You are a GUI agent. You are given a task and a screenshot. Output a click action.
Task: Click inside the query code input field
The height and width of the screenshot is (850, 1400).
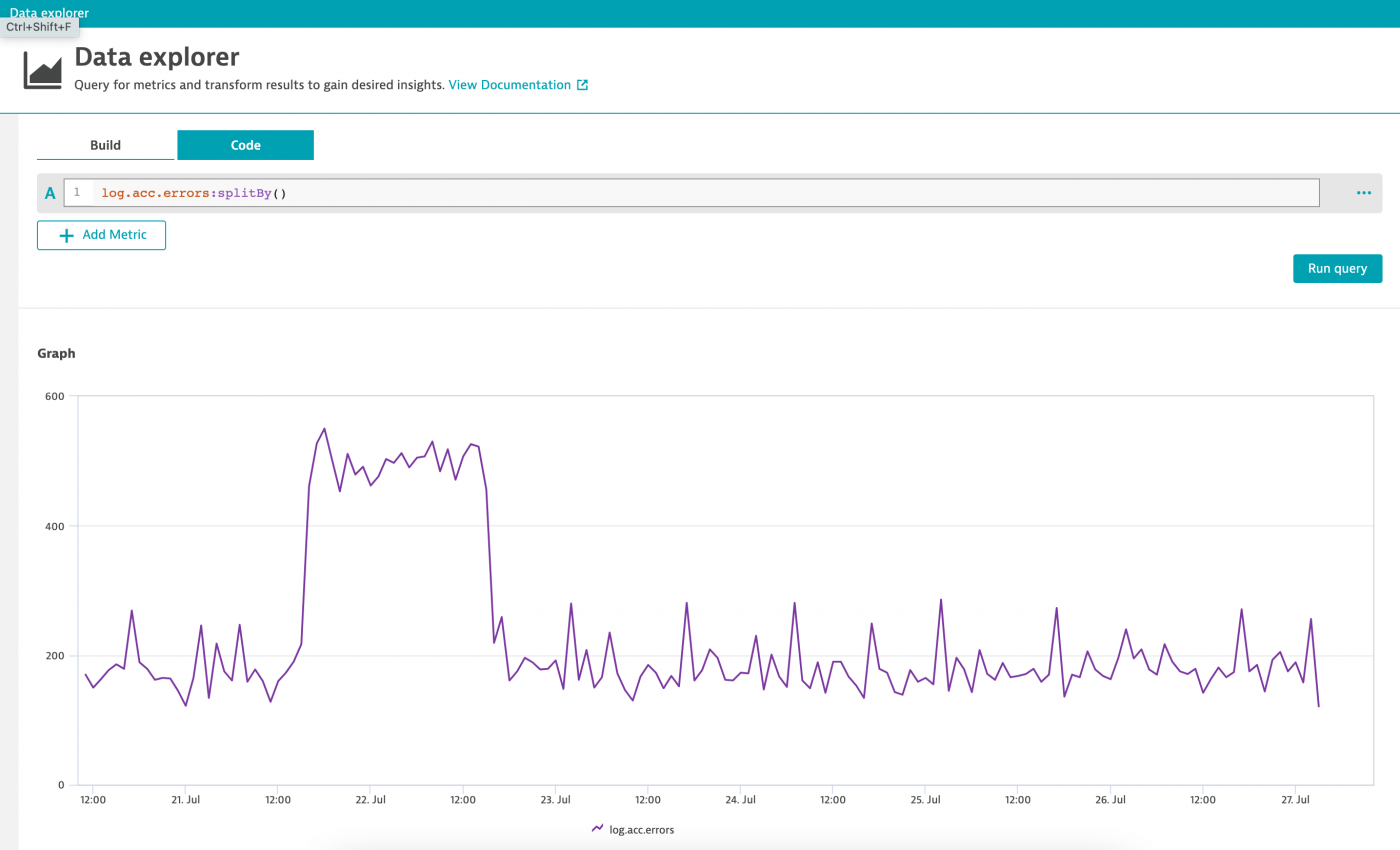pyautogui.click(x=600, y=192)
